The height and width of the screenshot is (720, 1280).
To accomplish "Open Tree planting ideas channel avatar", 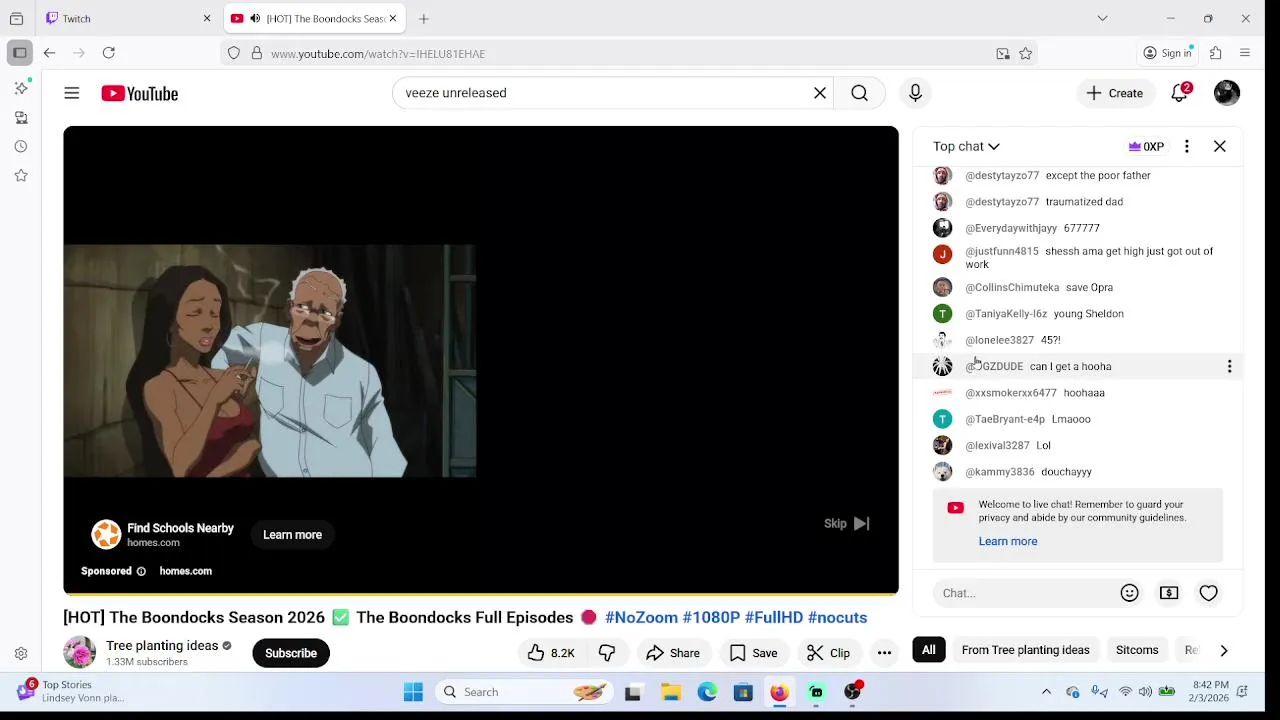I will (x=79, y=653).
